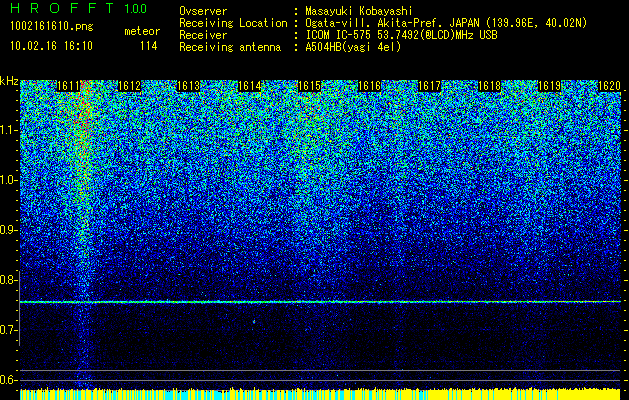The width and height of the screenshot is (629, 400).
Task: Click the yellow signal level bar strip
Action: [320, 394]
